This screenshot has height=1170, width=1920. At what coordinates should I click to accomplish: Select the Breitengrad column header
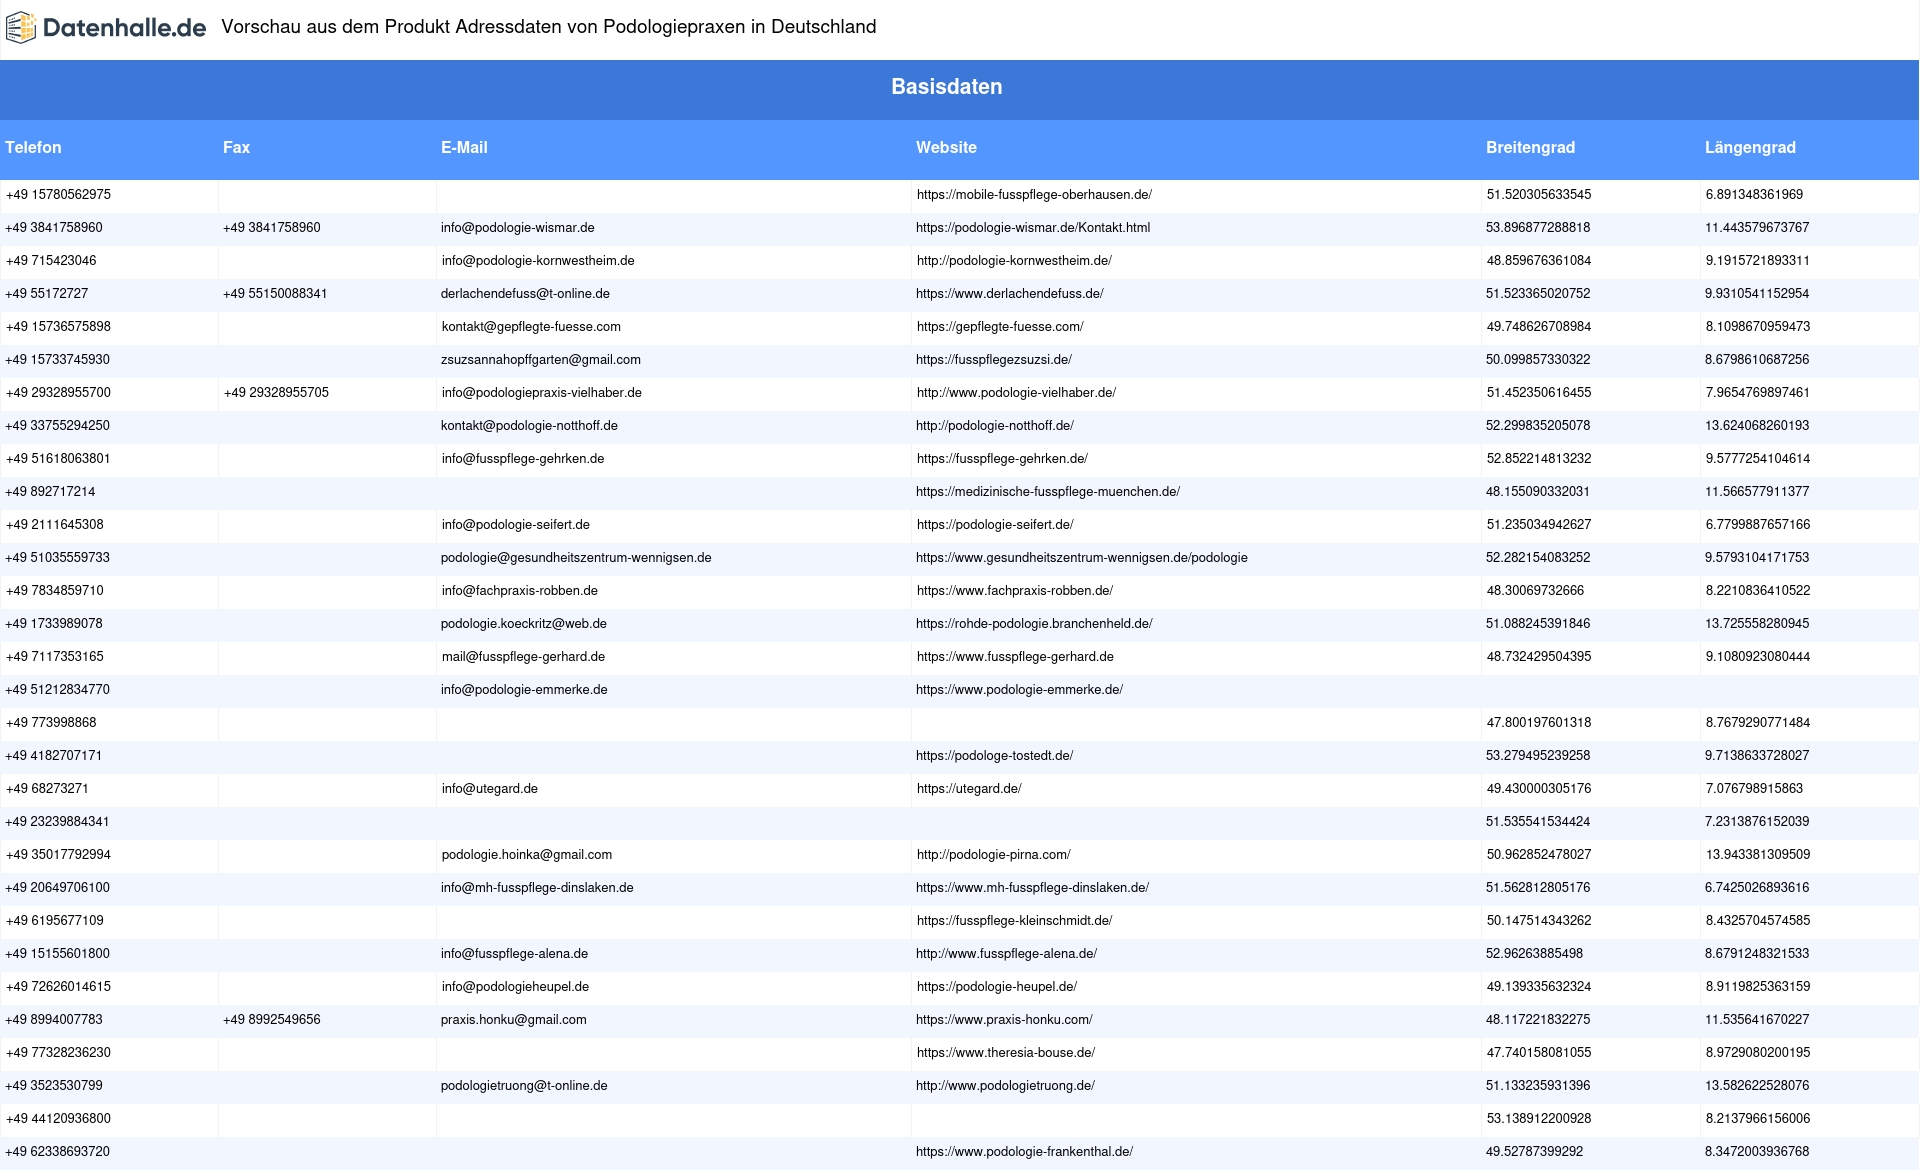click(x=1530, y=147)
